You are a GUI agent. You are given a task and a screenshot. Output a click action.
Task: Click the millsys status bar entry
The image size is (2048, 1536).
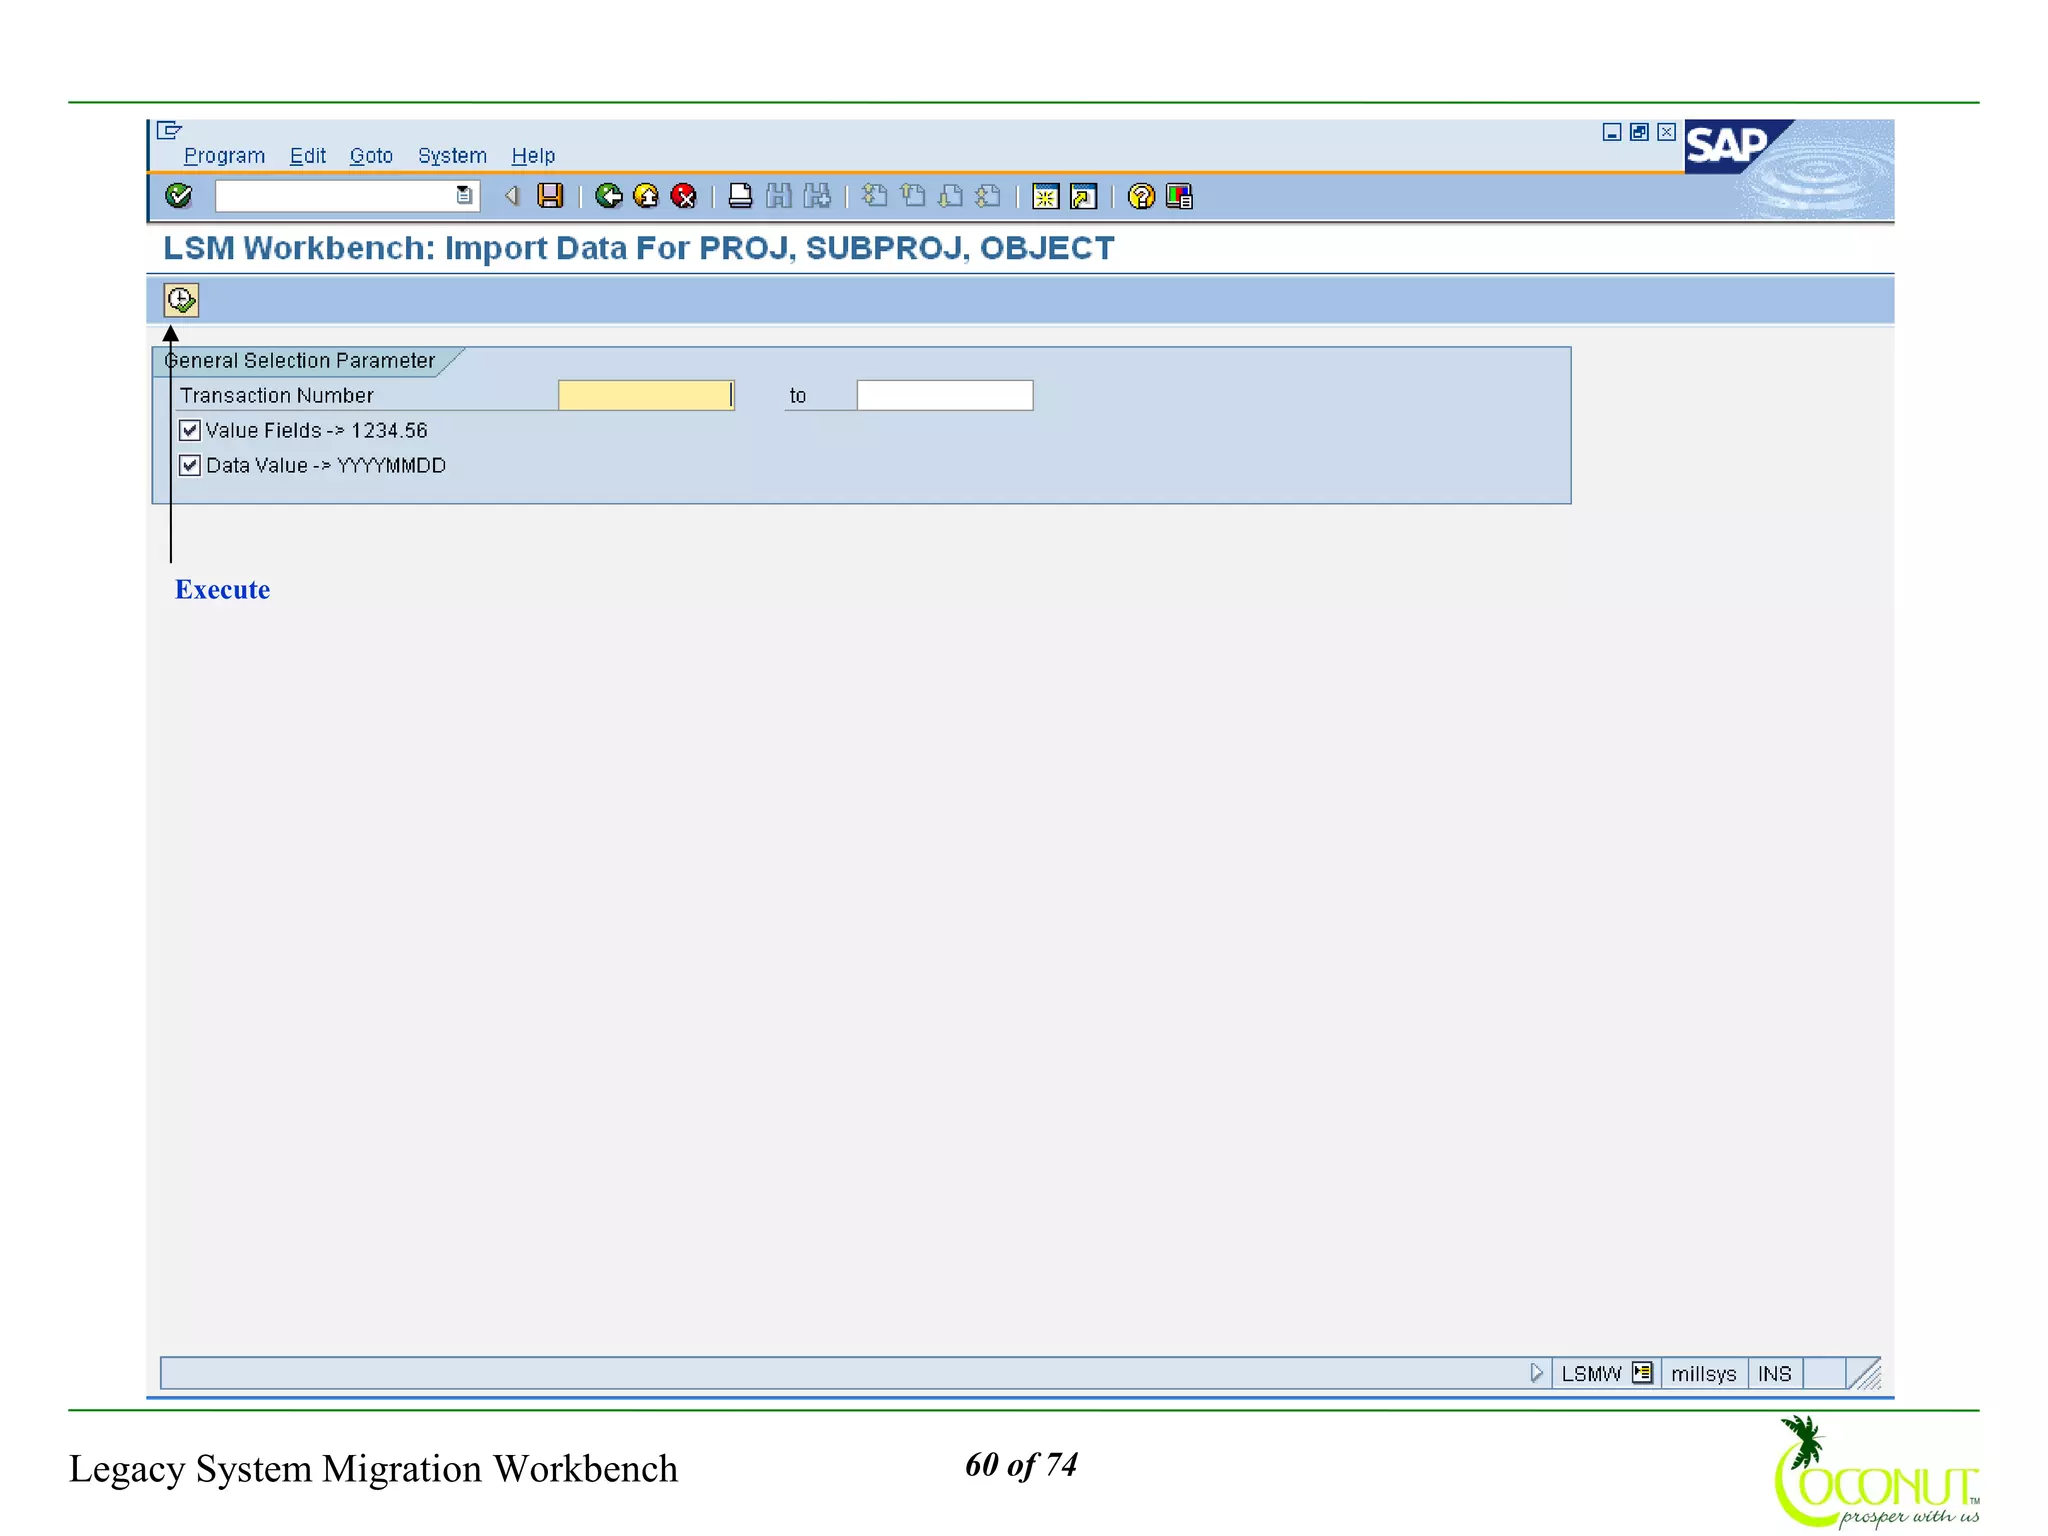pos(1703,1374)
